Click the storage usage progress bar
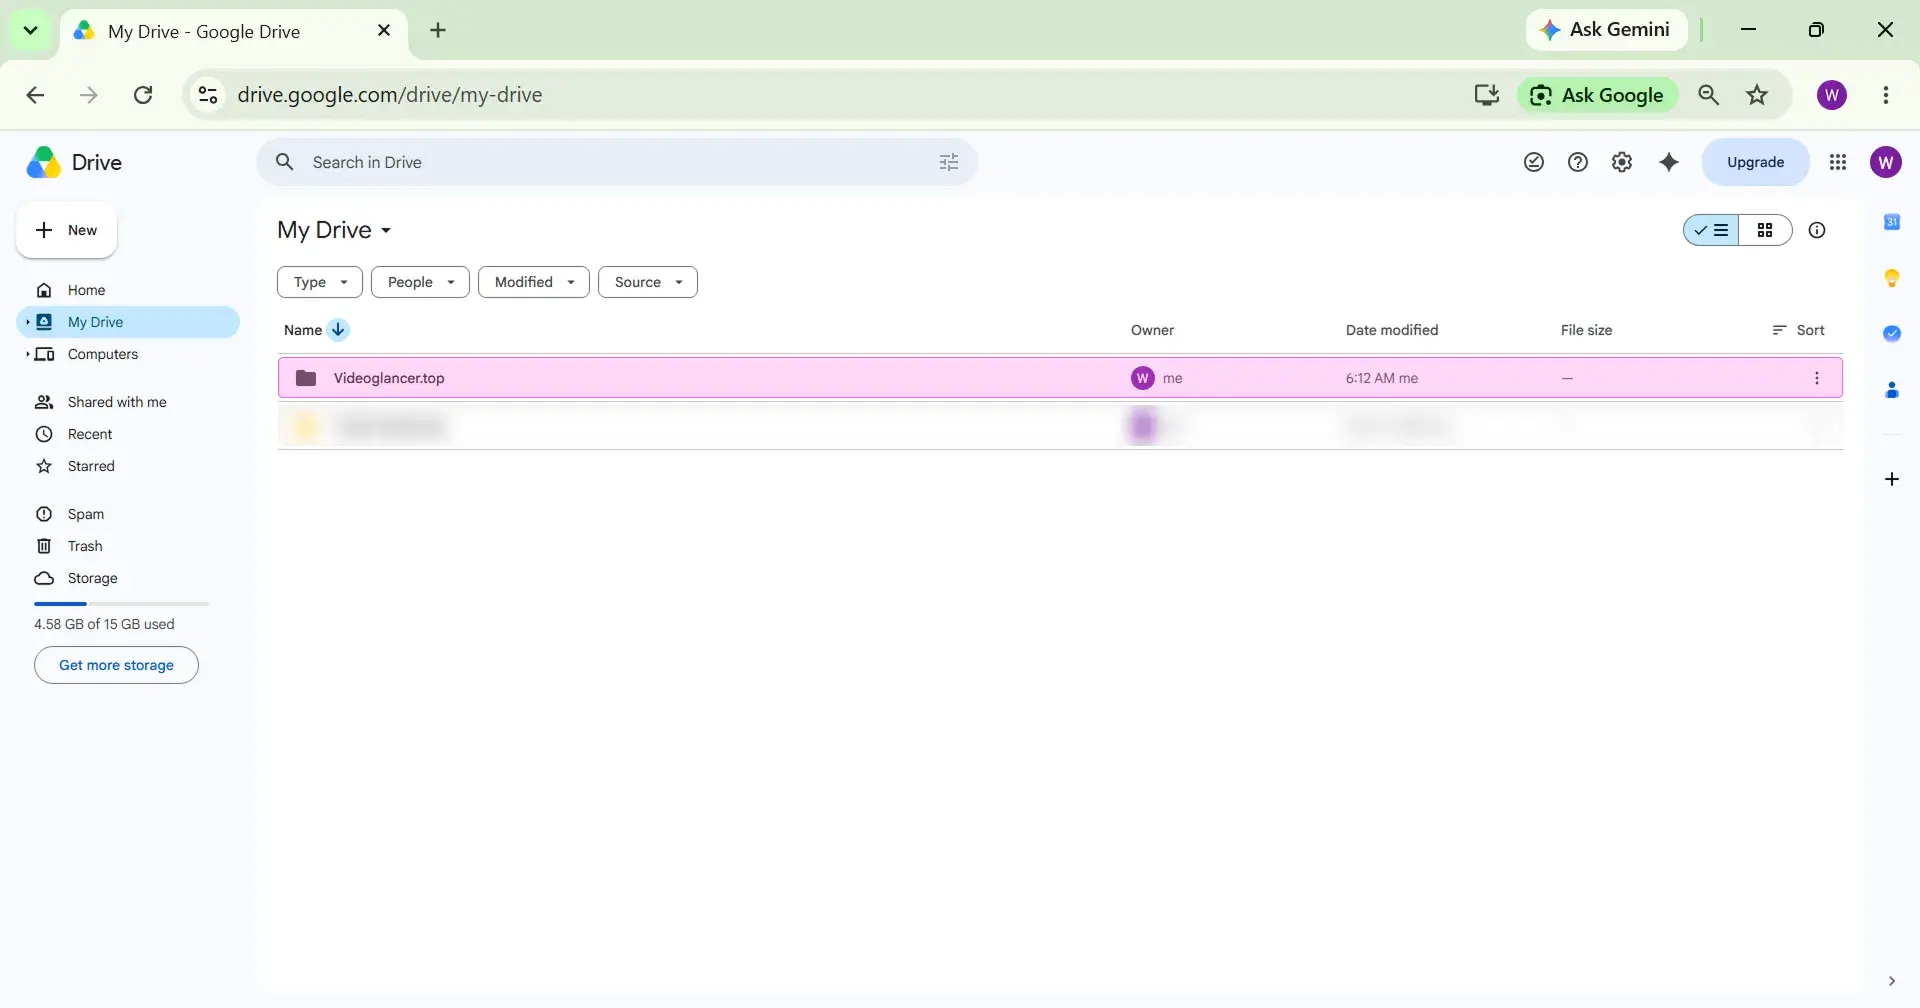The height and width of the screenshot is (1008, 1920). point(121,604)
